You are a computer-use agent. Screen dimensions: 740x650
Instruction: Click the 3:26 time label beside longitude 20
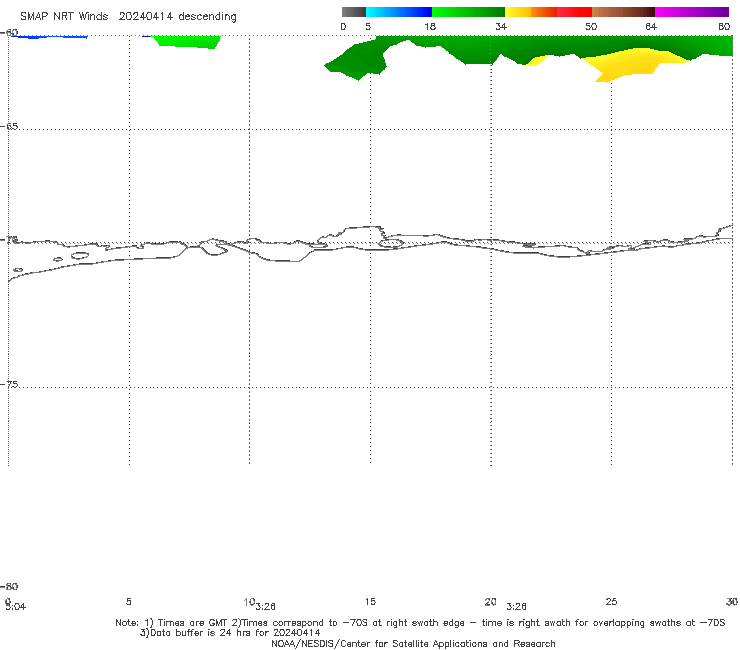pyautogui.click(x=516, y=607)
